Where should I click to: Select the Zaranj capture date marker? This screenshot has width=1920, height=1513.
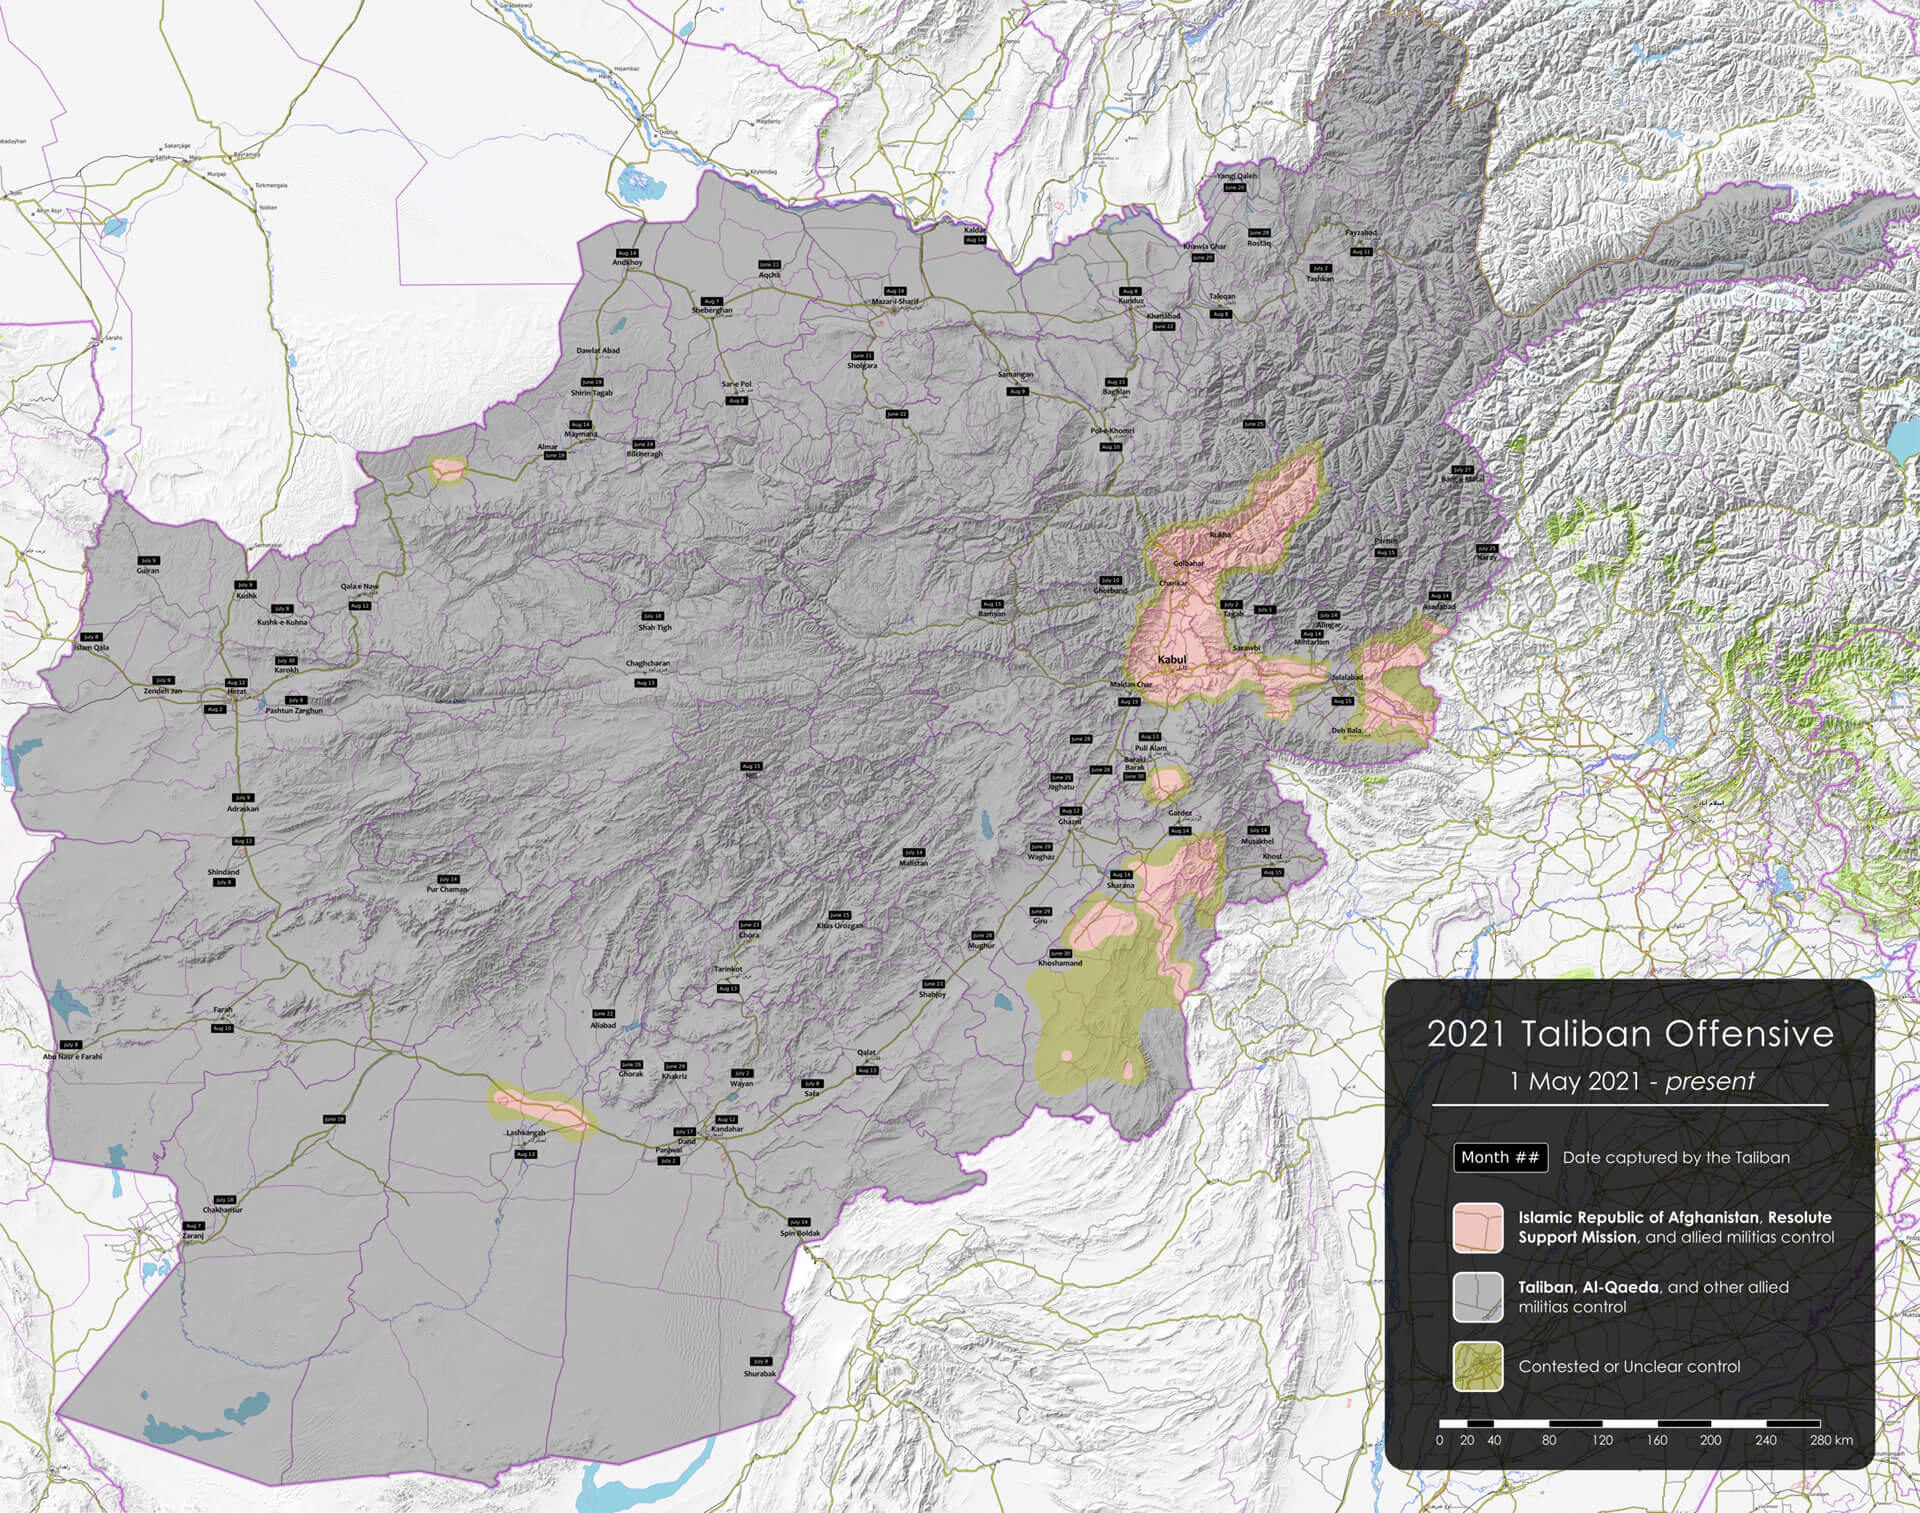[194, 1226]
